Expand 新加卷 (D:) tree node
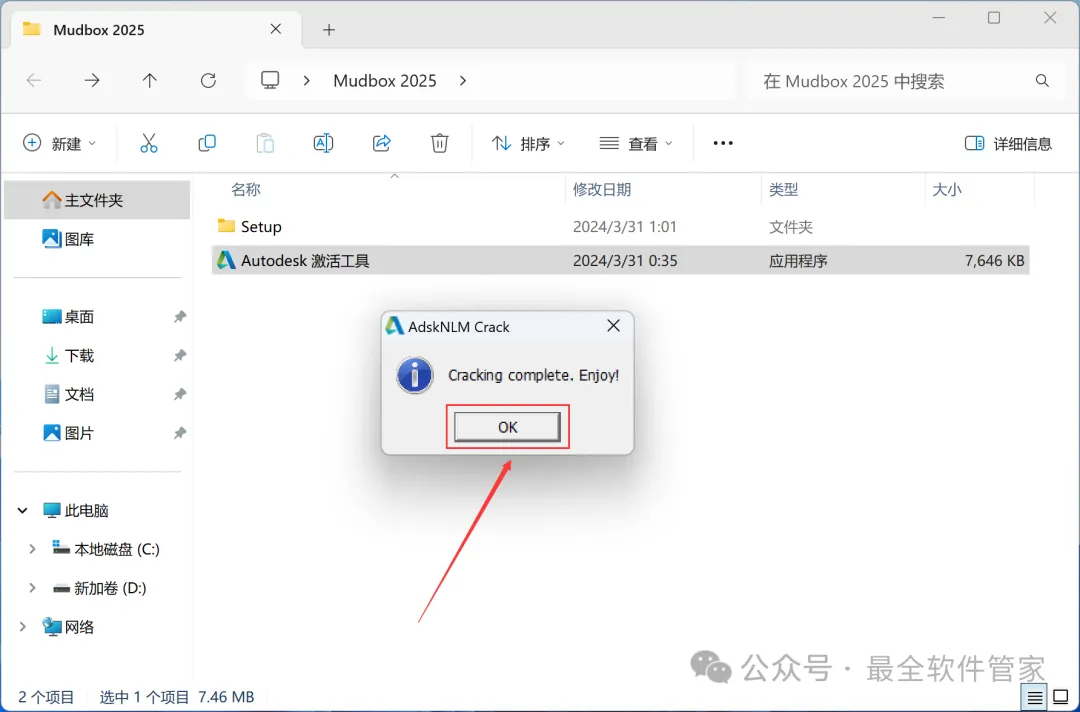Viewport: 1080px width, 712px height. (x=32, y=588)
